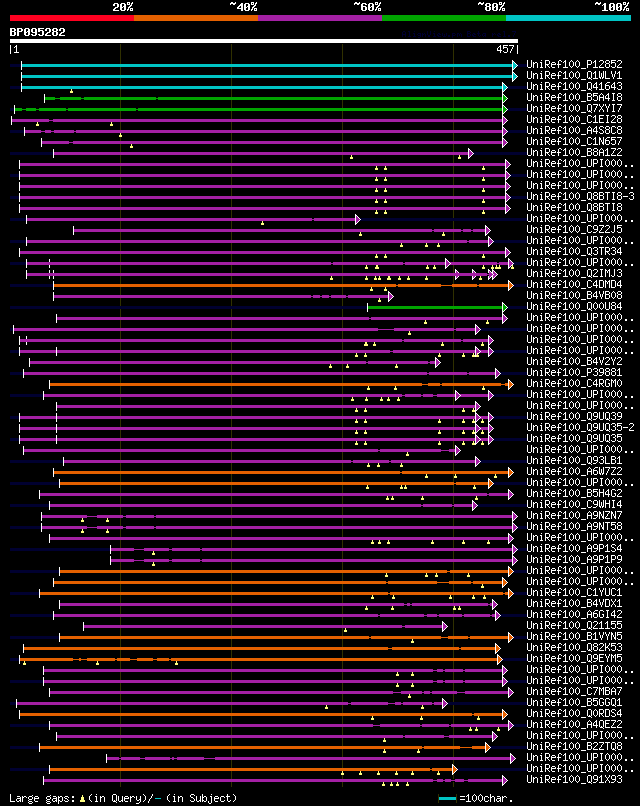Select the UniRef100_C1N657 label
Viewport: 640px width, 806px height.
click(x=574, y=141)
